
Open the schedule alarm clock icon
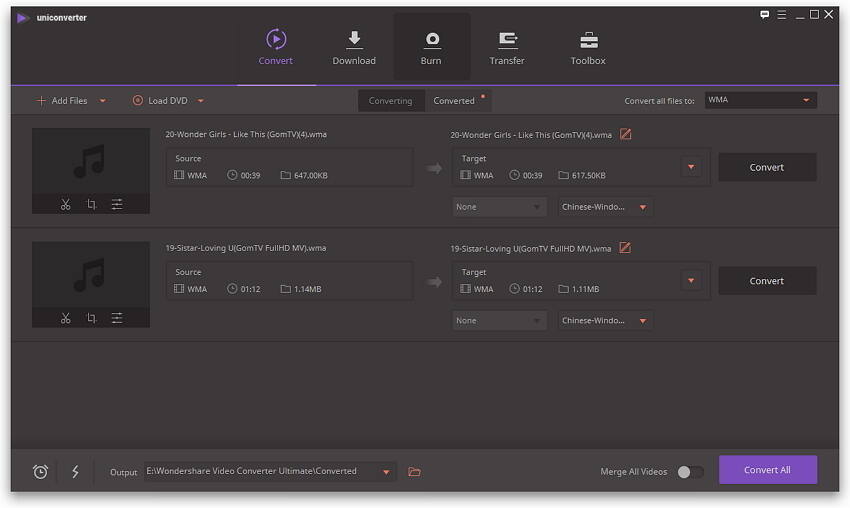tap(40, 472)
